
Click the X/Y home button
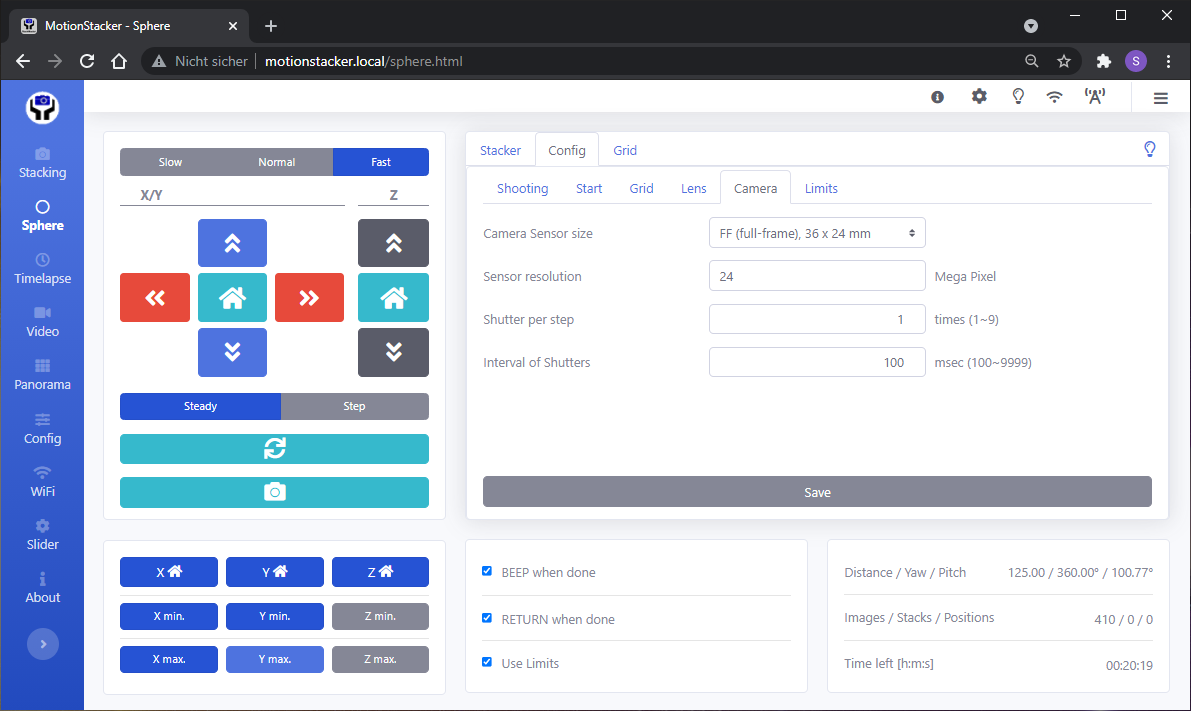[x=232, y=297]
